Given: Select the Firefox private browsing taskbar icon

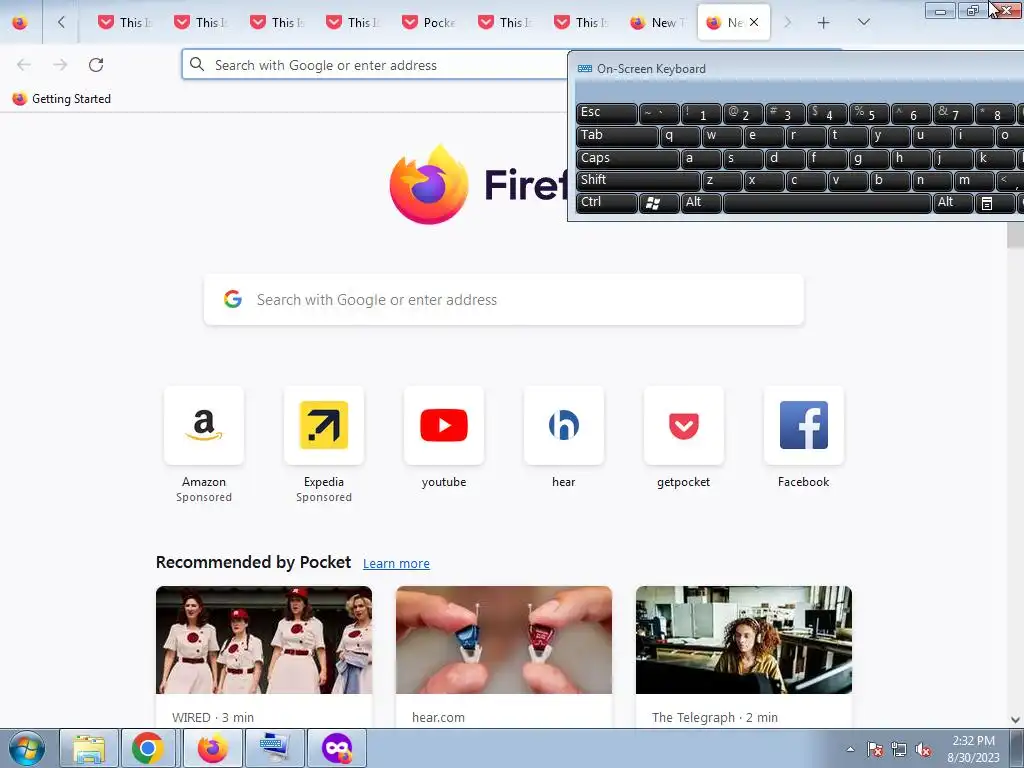Looking at the screenshot, I should coord(336,748).
